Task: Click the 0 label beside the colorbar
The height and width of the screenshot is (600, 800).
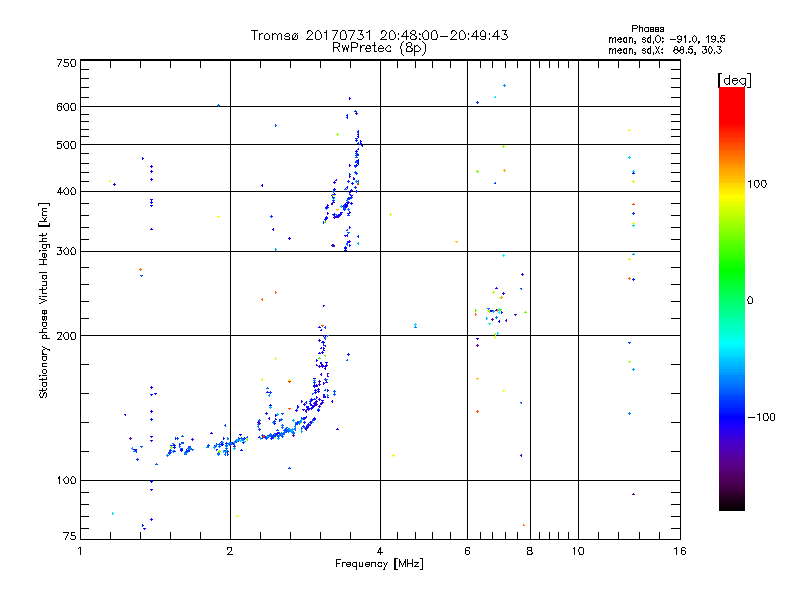Action: [x=750, y=301]
